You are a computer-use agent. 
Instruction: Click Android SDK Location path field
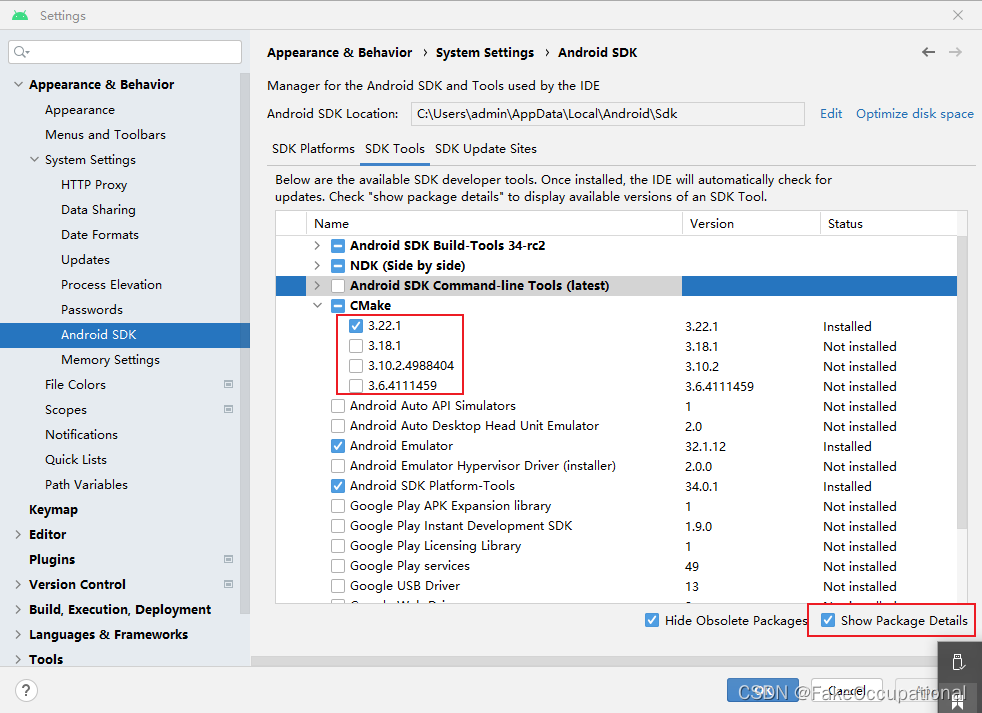pos(607,114)
